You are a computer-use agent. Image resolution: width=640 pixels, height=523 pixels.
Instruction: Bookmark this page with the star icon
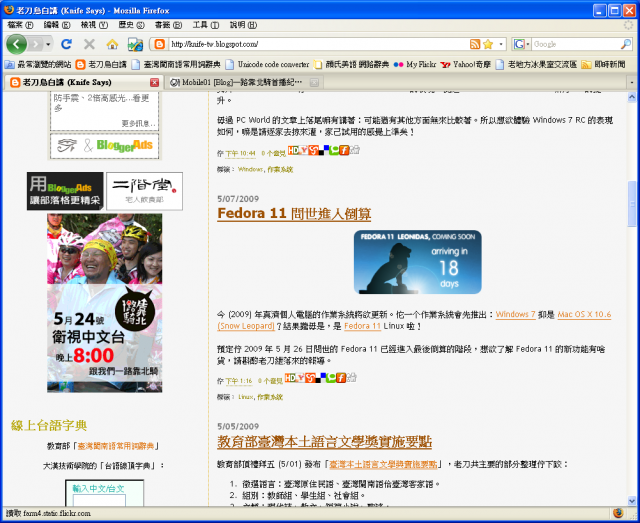pos(488,44)
